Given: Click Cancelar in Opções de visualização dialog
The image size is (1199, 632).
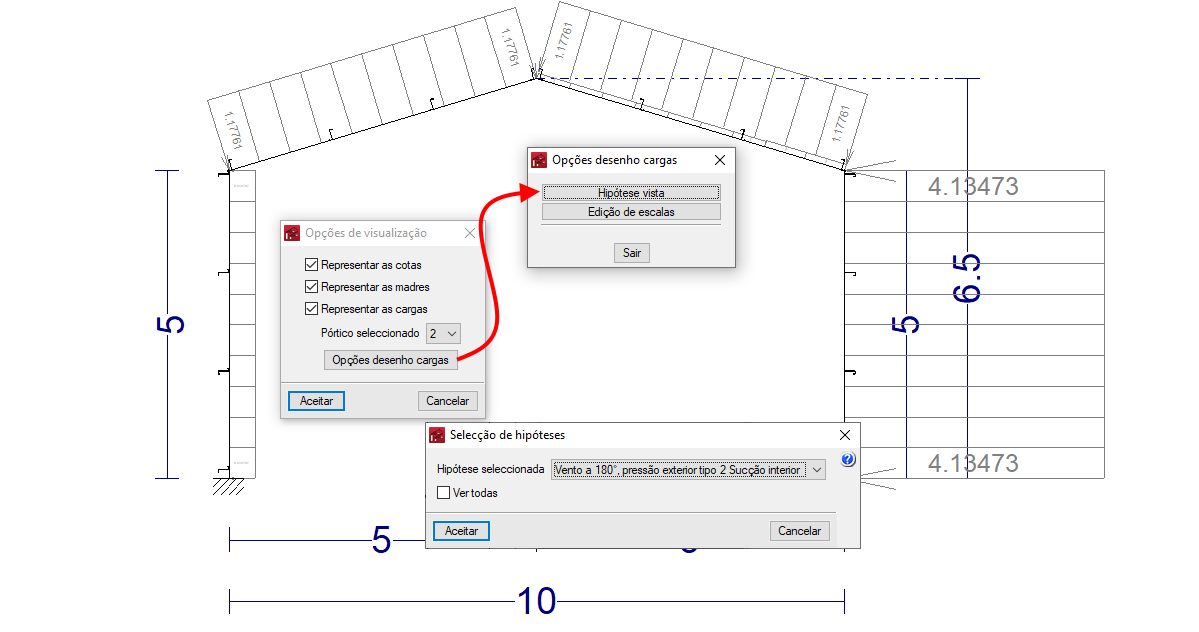Looking at the screenshot, I should [447, 400].
